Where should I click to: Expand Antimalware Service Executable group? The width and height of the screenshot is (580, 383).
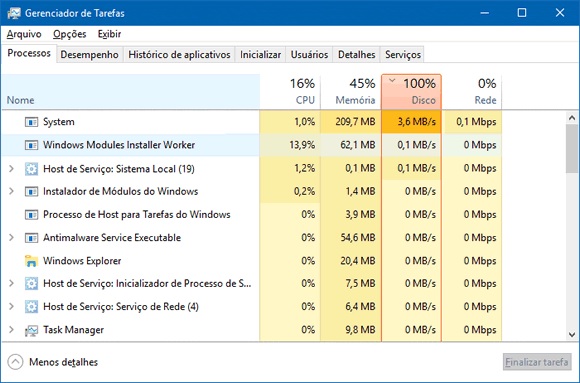(11, 238)
